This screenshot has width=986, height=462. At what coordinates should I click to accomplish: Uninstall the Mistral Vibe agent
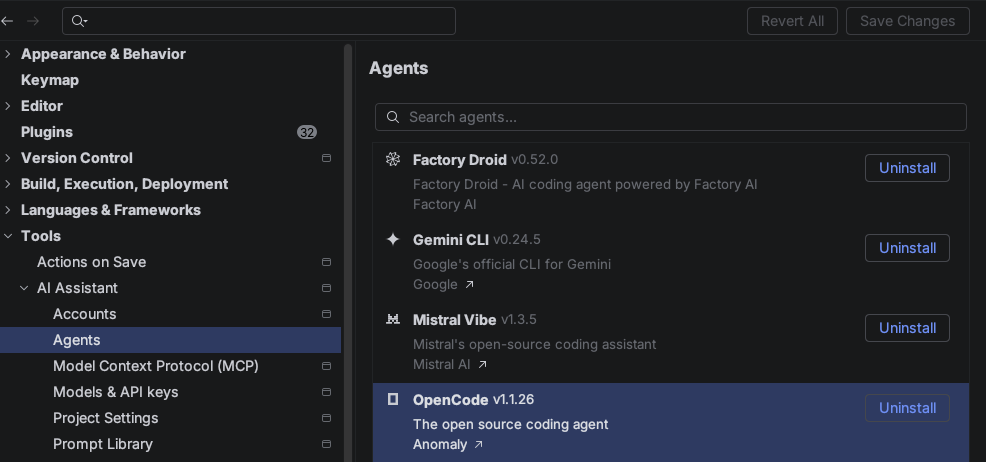906,328
